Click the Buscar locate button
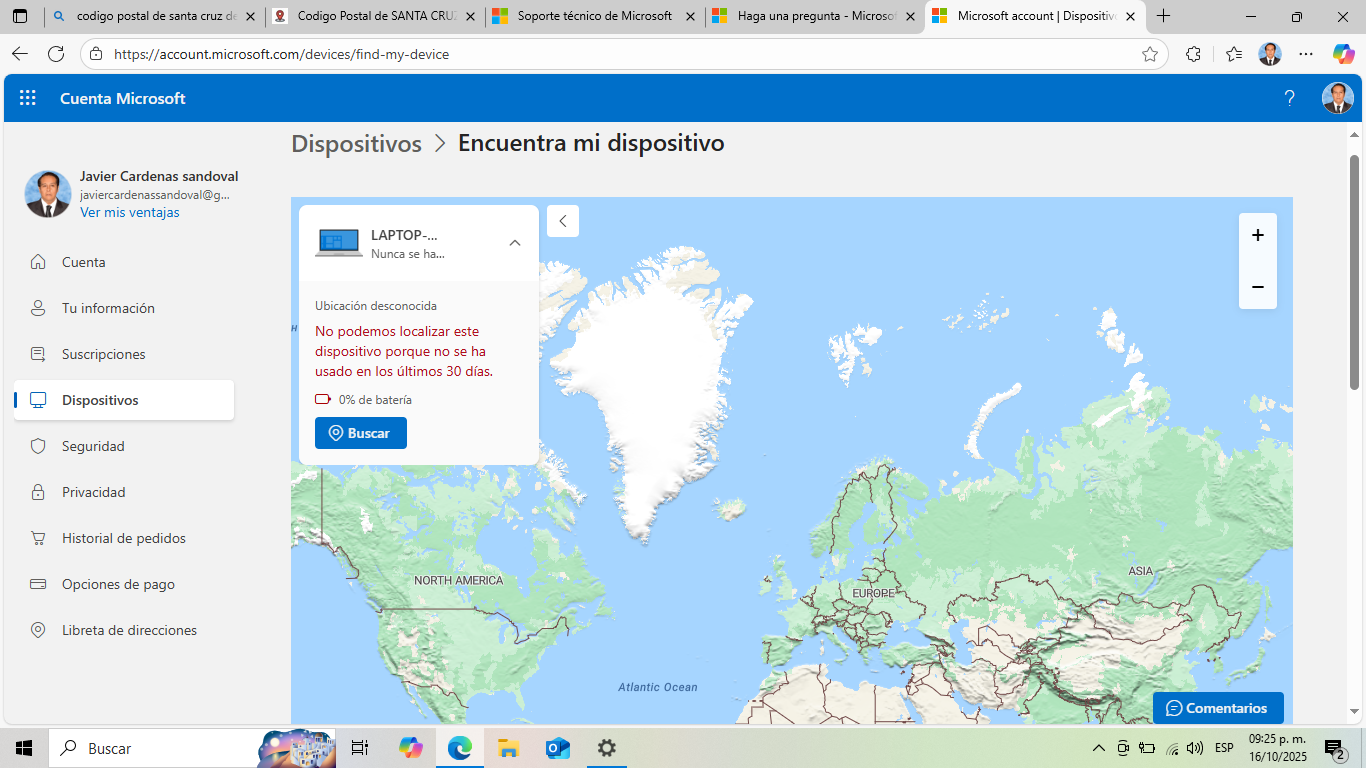1366x768 pixels. [361, 433]
